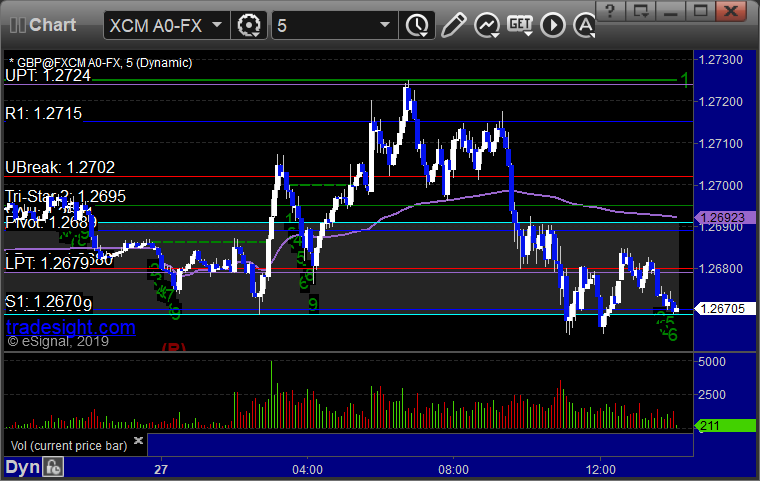The height and width of the screenshot is (481, 760).
Task: Close the Vol current price bar tab
Action: click(x=138, y=440)
